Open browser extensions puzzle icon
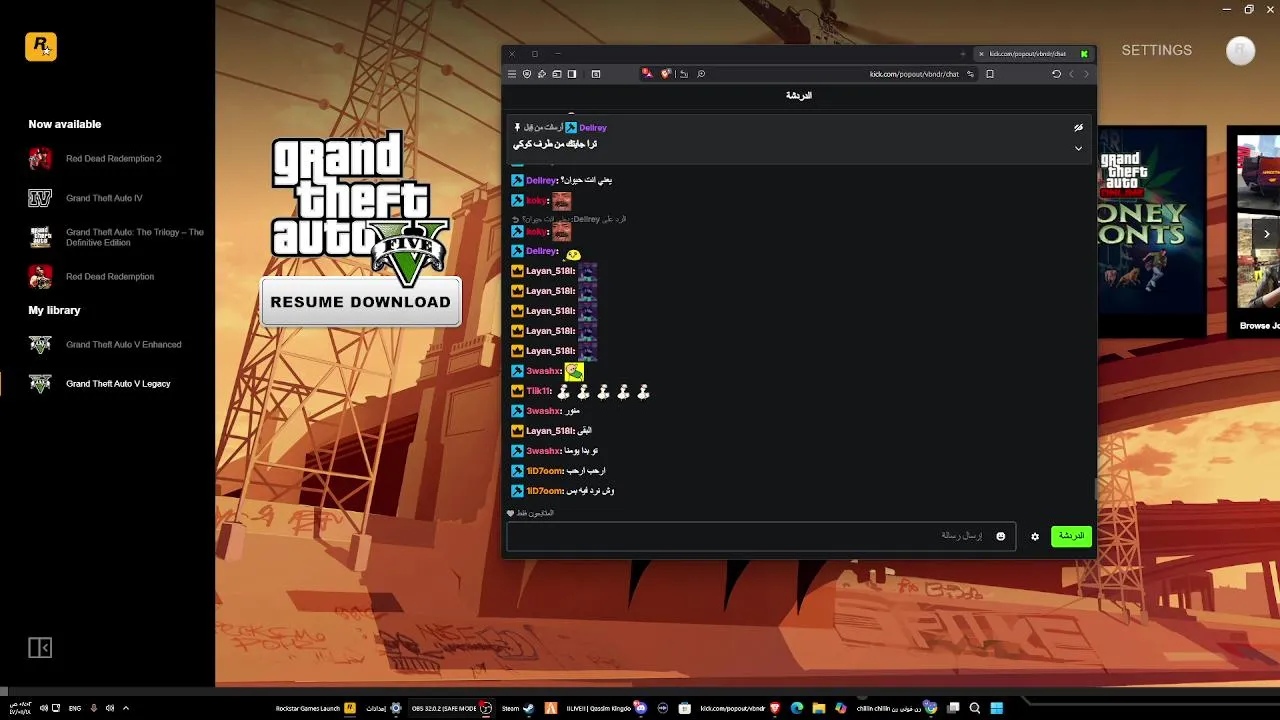Screen dimensions: 1280x720 coord(542,74)
